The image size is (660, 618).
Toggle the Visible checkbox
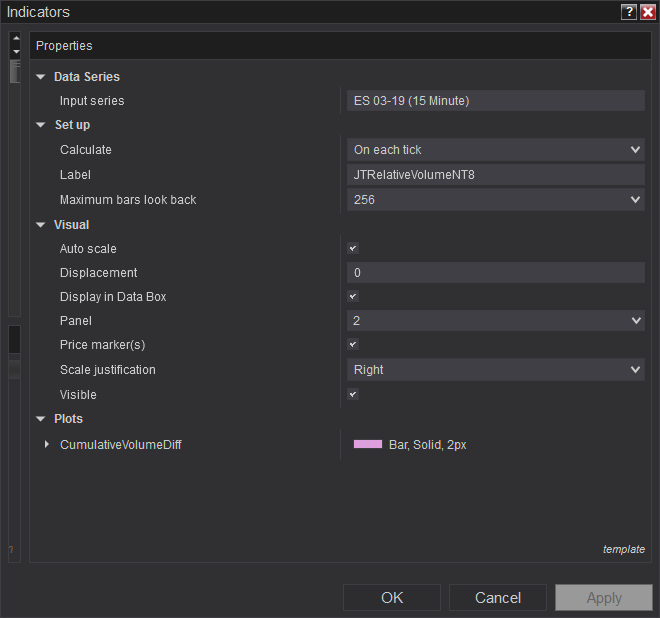click(x=353, y=394)
